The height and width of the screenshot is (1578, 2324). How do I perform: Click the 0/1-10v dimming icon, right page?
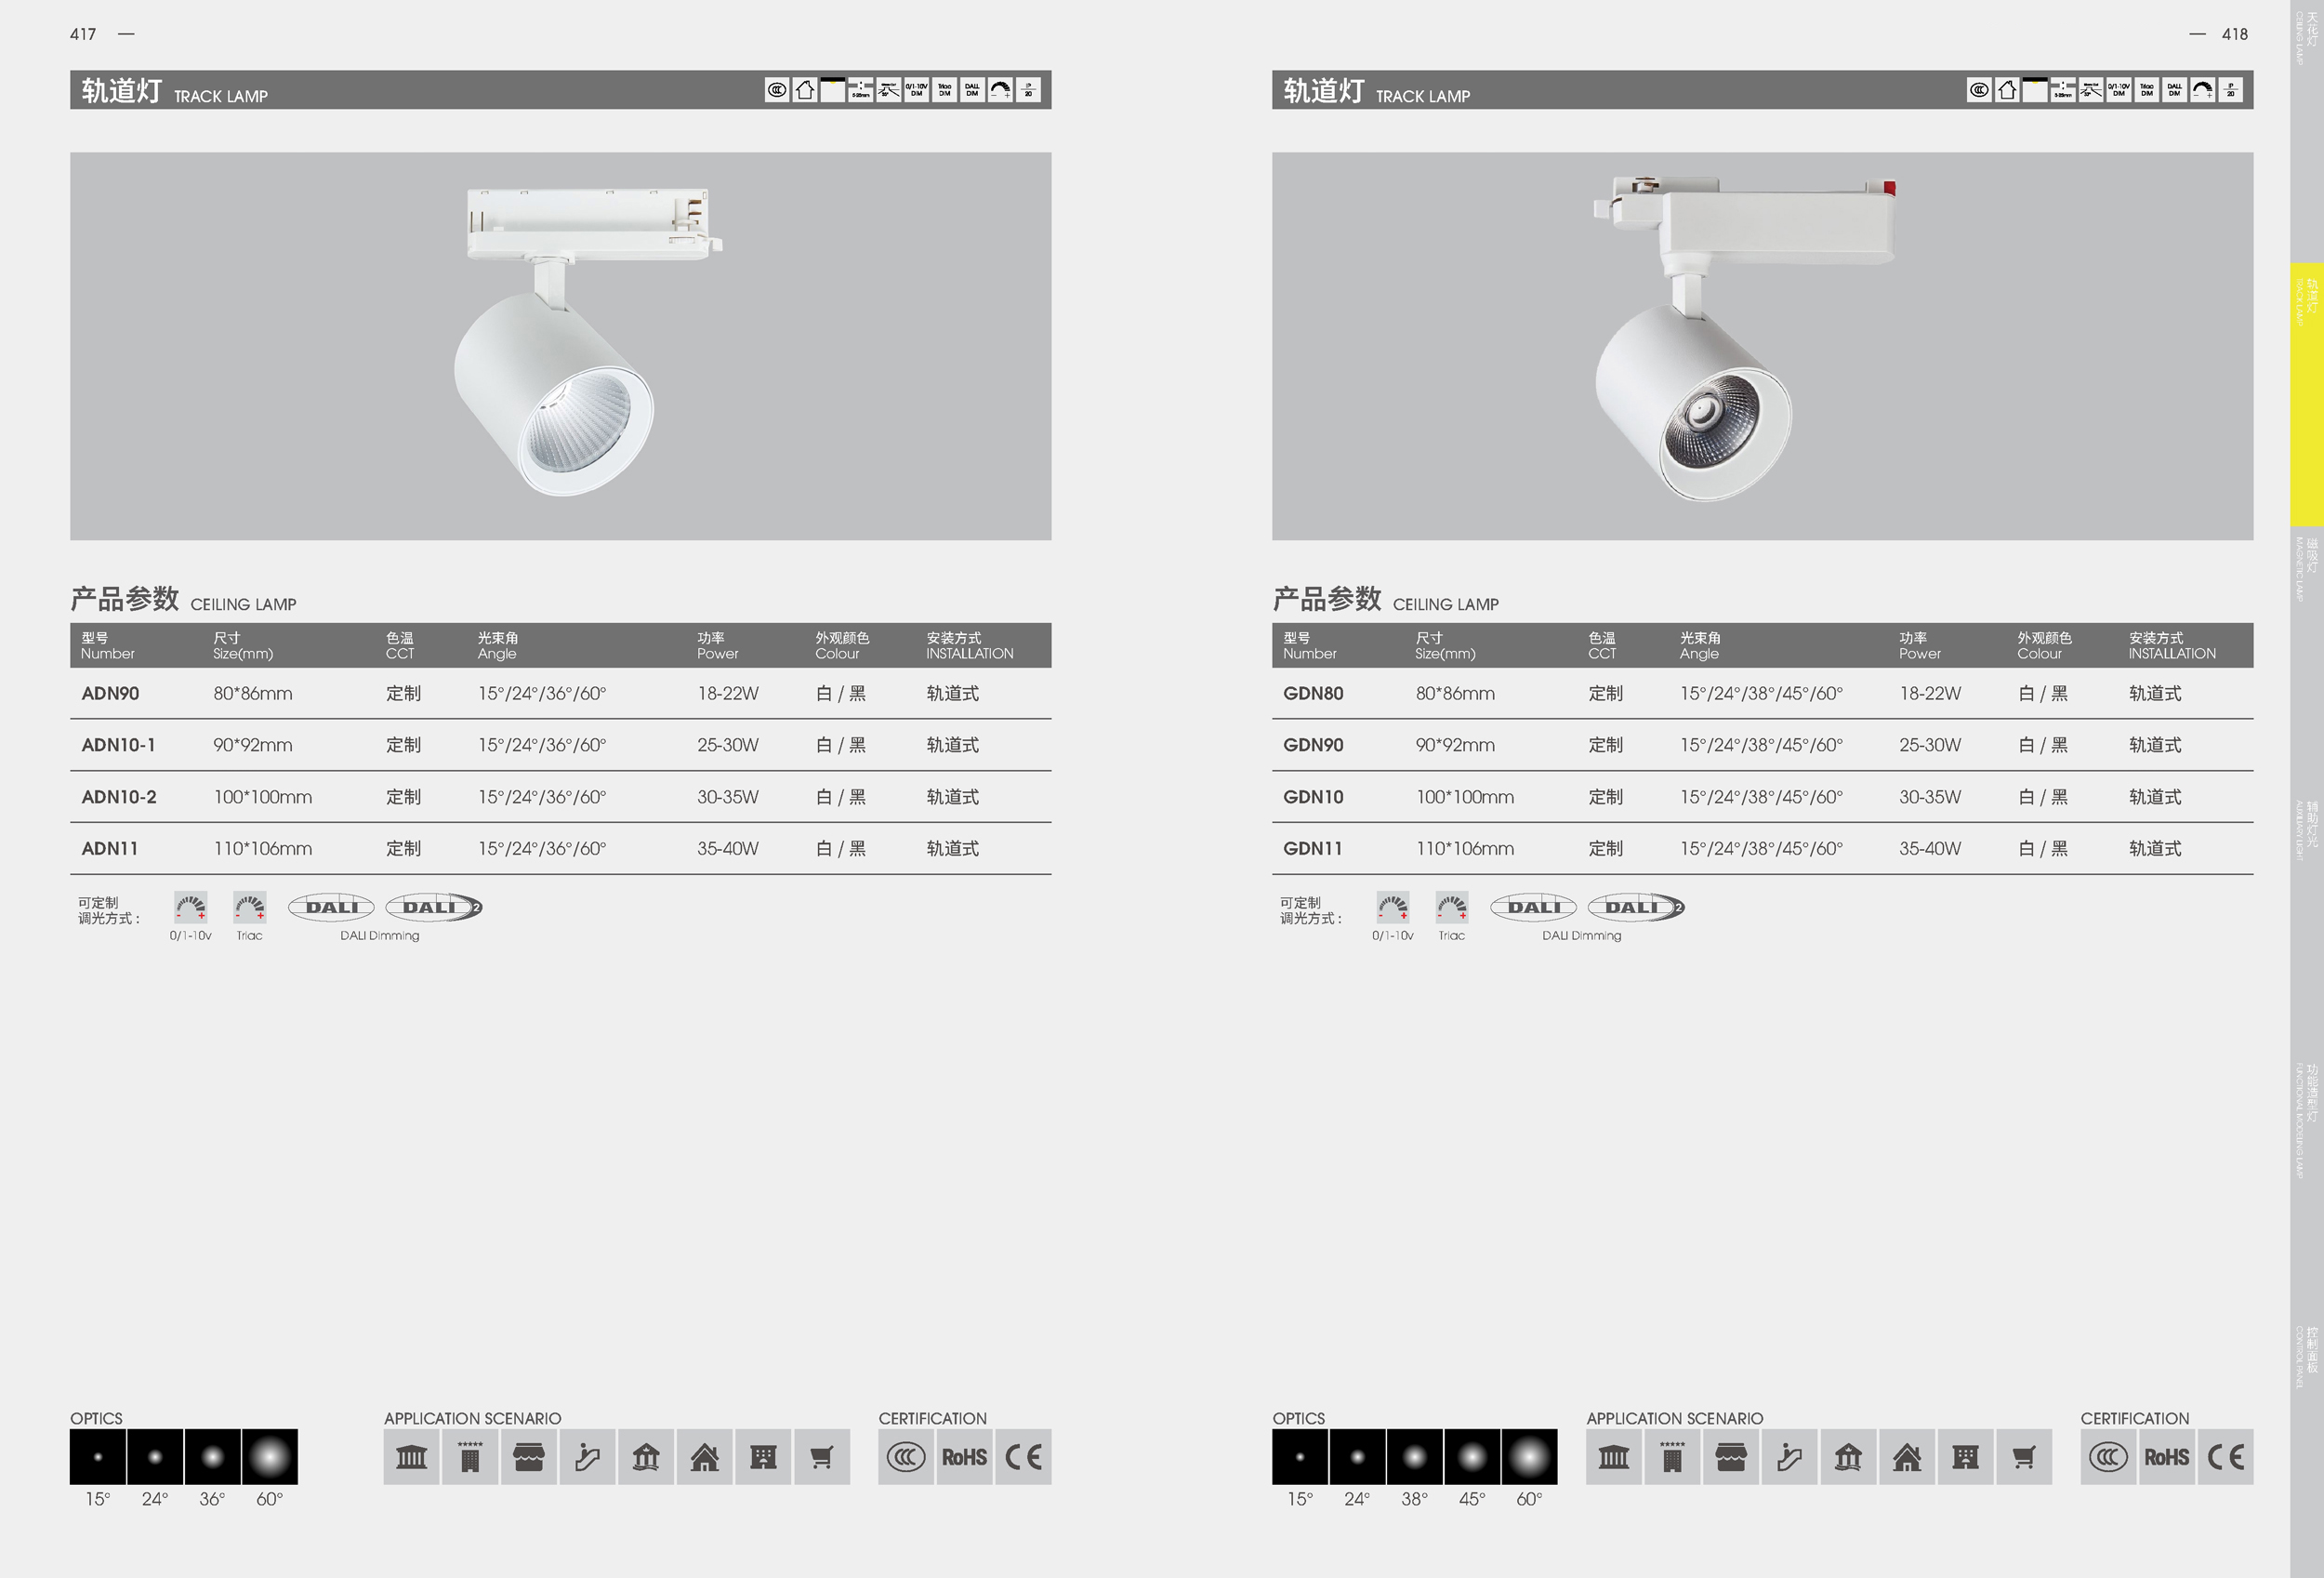(x=1392, y=907)
